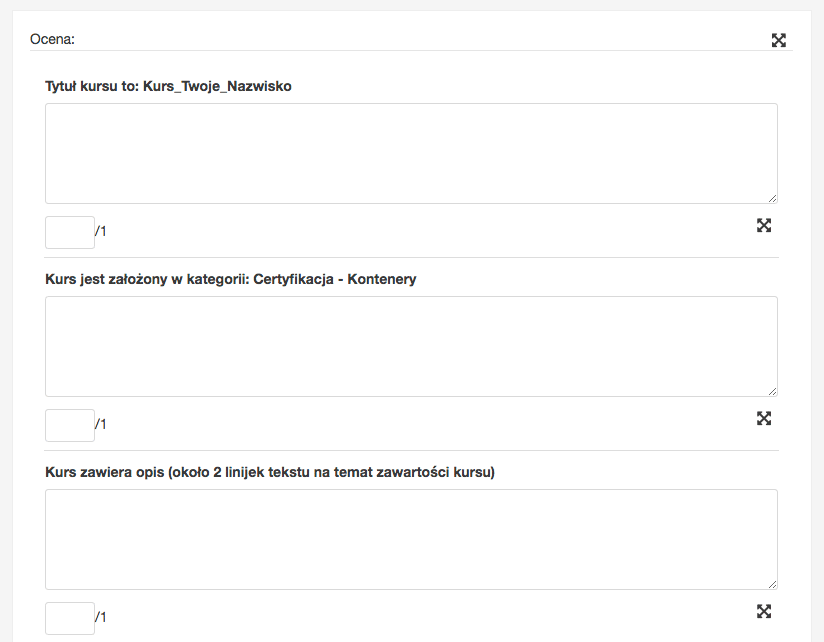Viewport: 824px width, 642px height.
Task: Click expand icon for Tytuł kursu criterion
Action: tap(764, 225)
